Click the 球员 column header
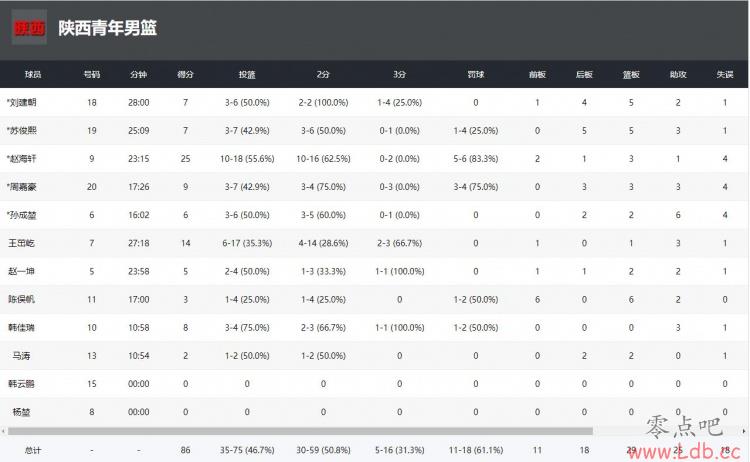The height and width of the screenshot is (462, 750). (x=33, y=74)
